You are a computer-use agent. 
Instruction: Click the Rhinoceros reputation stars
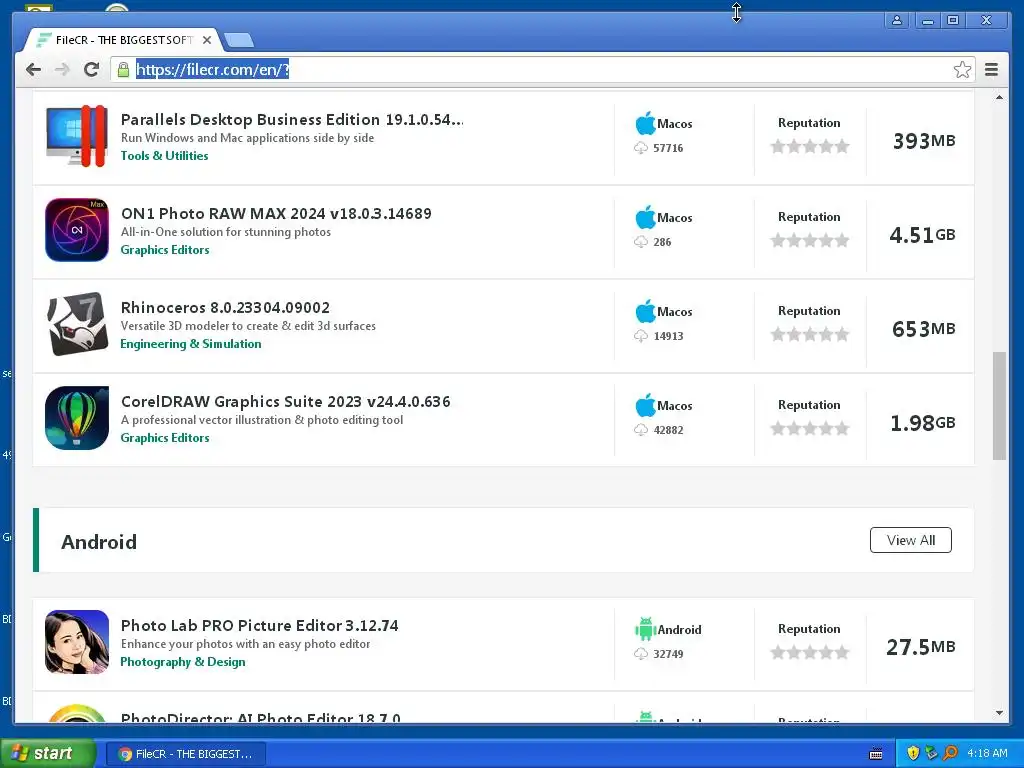[810, 334]
